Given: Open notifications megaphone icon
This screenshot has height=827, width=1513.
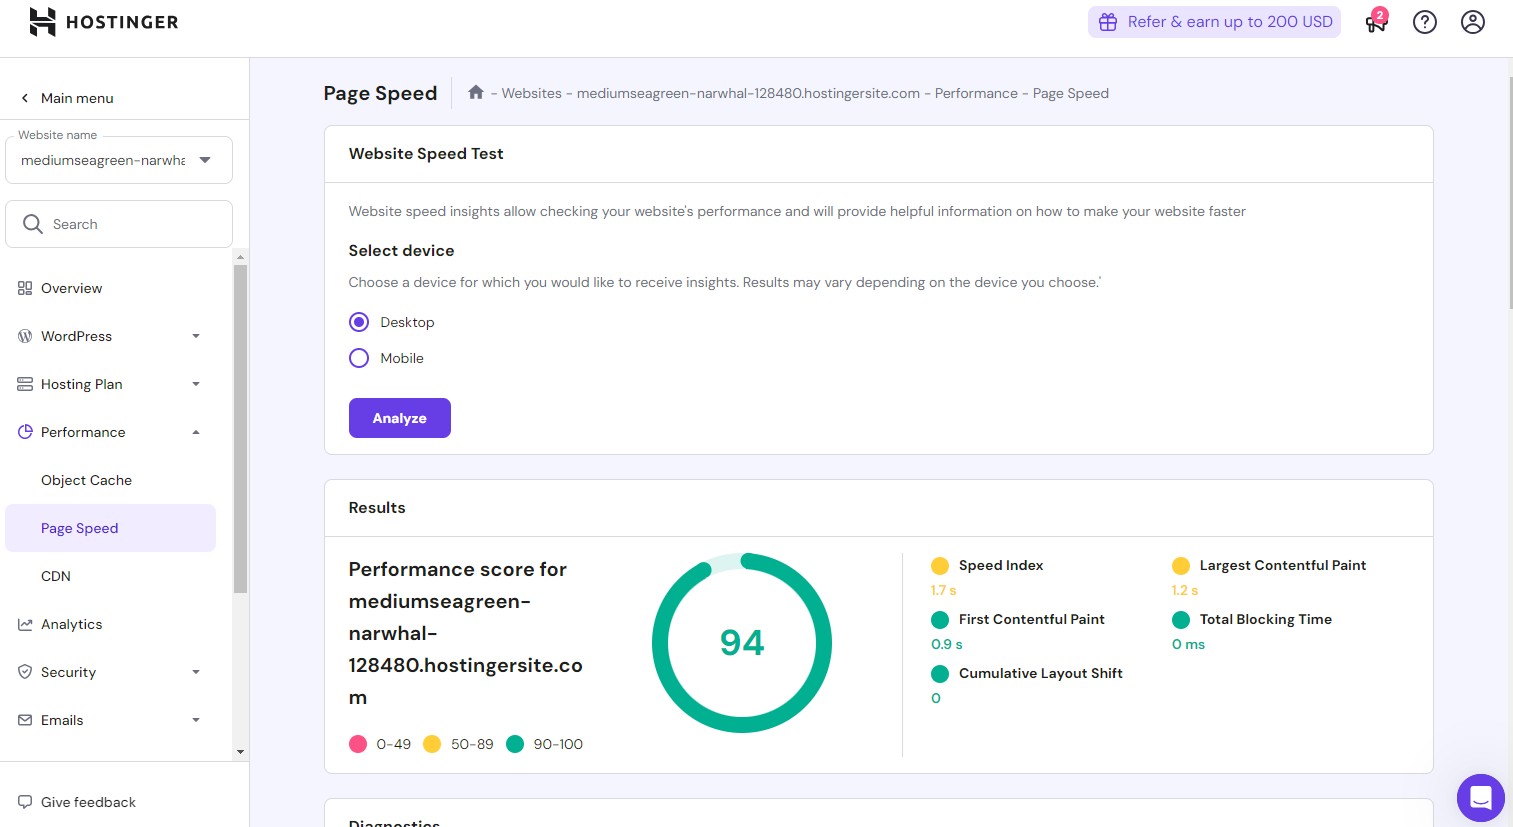Looking at the screenshot, I should click(x=1376, y=22).
